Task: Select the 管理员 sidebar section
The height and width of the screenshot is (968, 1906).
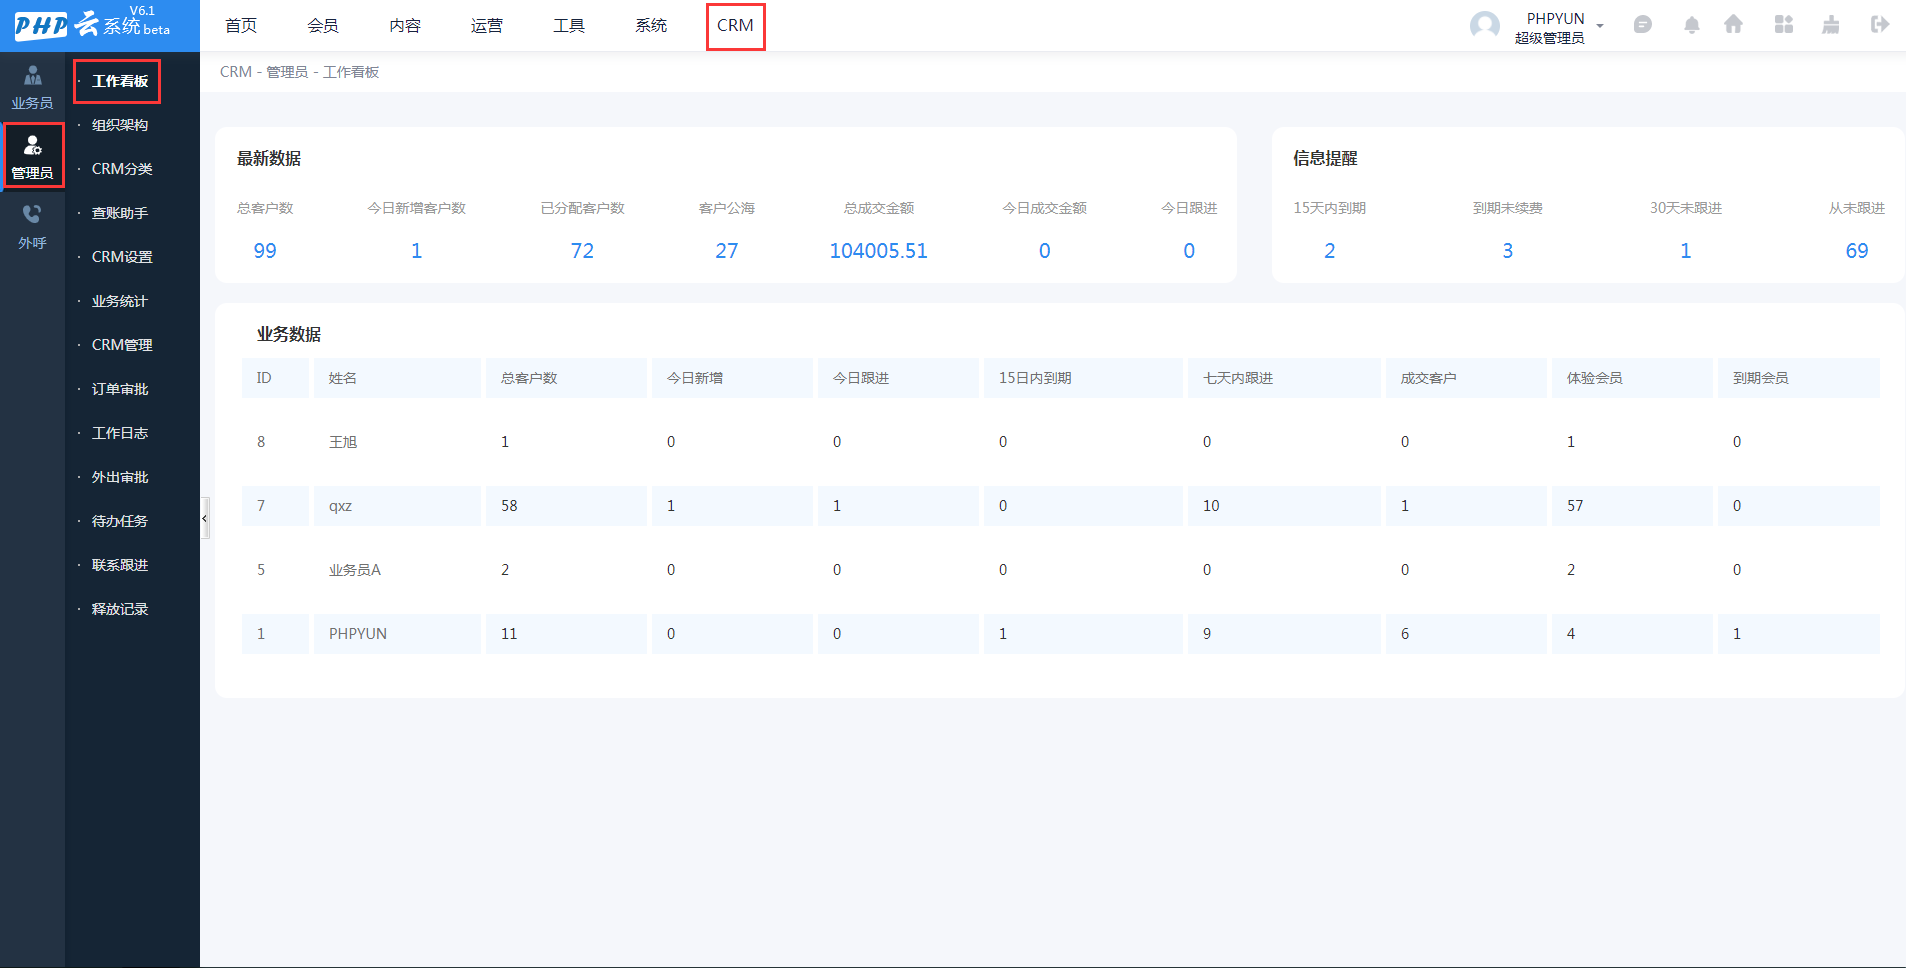Action: coord(32,157)
